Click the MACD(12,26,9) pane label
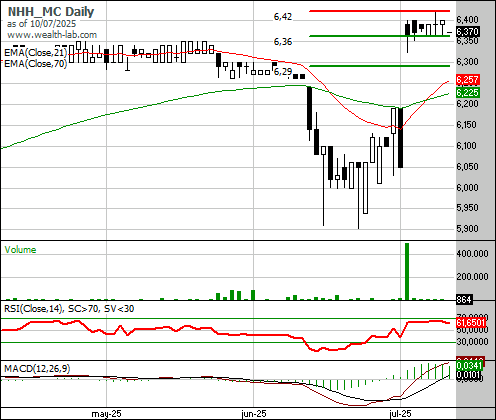The width and height of the screenshot is (496, 420). coord(37,369)
